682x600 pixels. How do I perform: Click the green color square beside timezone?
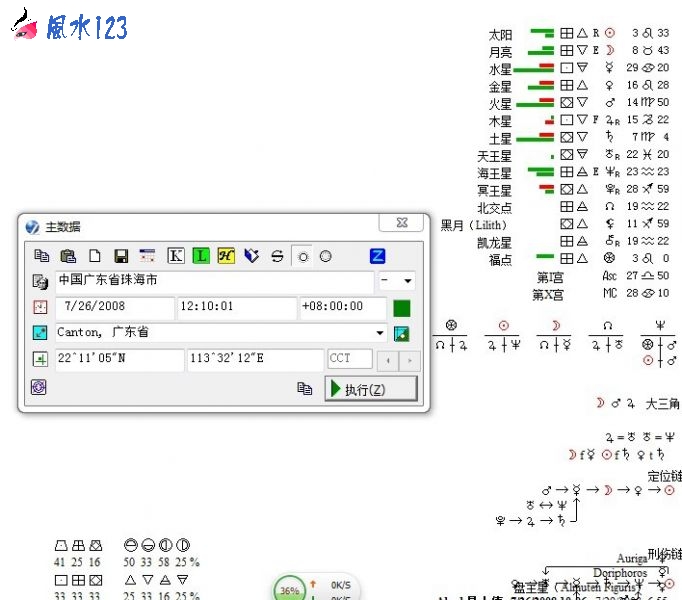[402, 307]
